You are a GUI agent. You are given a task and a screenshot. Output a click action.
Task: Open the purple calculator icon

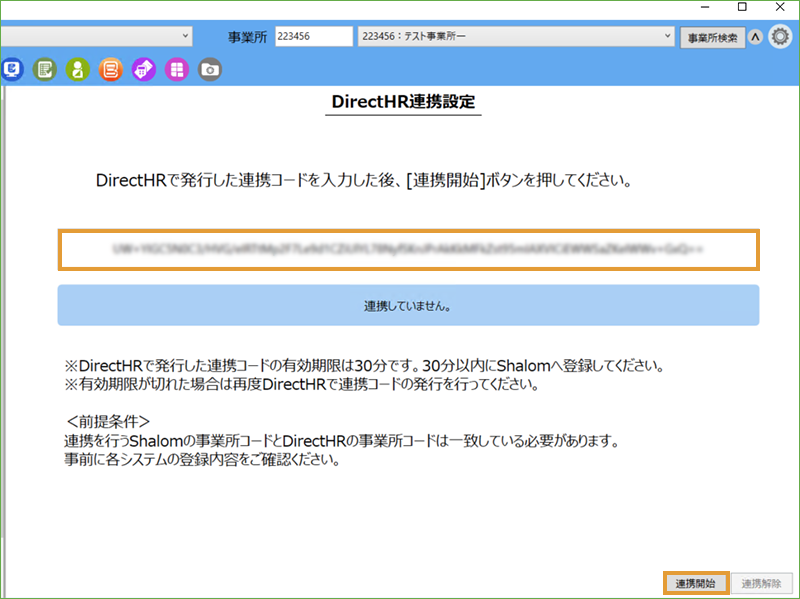(x=144, y=69)
